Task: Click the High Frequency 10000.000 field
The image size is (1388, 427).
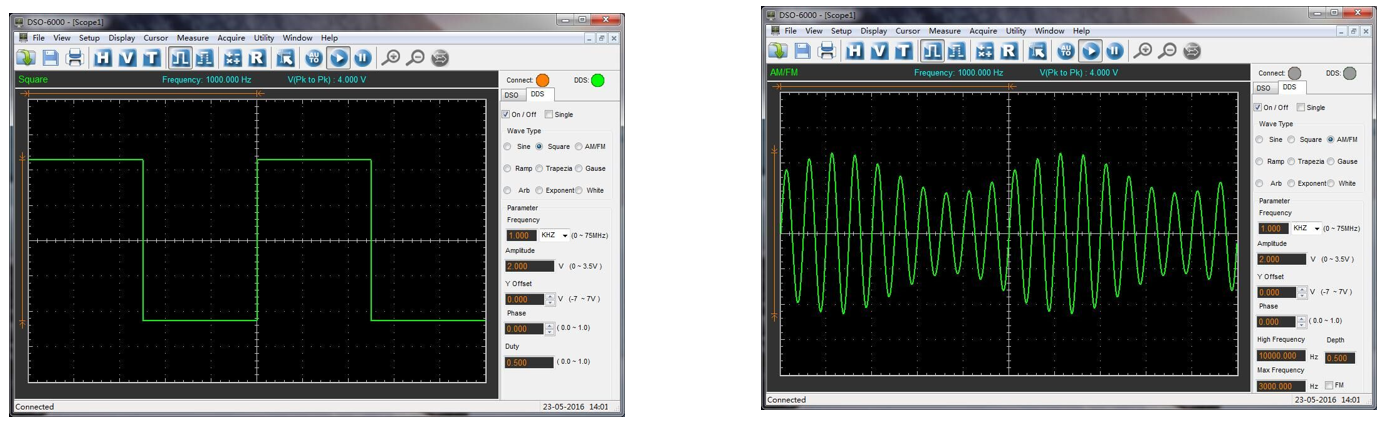Action: pos(1282,355)
